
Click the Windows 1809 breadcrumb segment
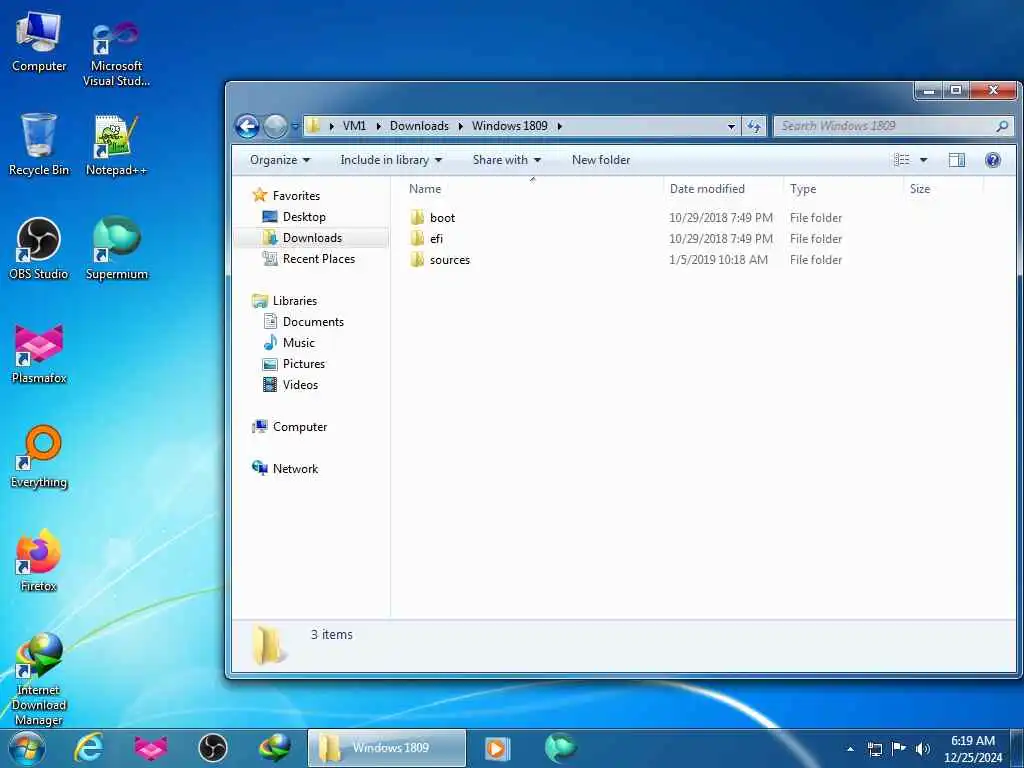click(509, 126)
